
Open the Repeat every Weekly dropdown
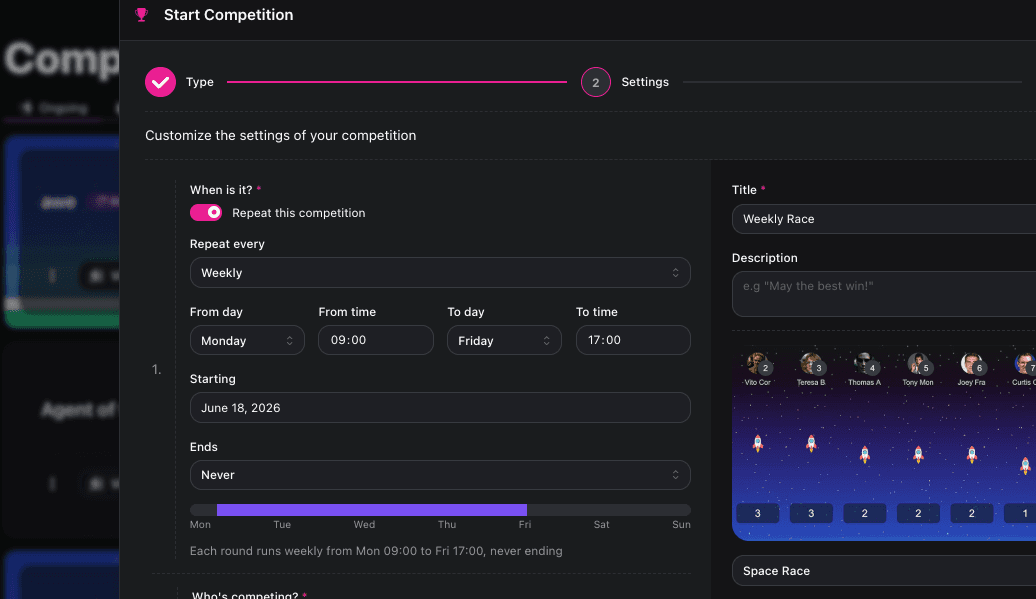point(440,273)
